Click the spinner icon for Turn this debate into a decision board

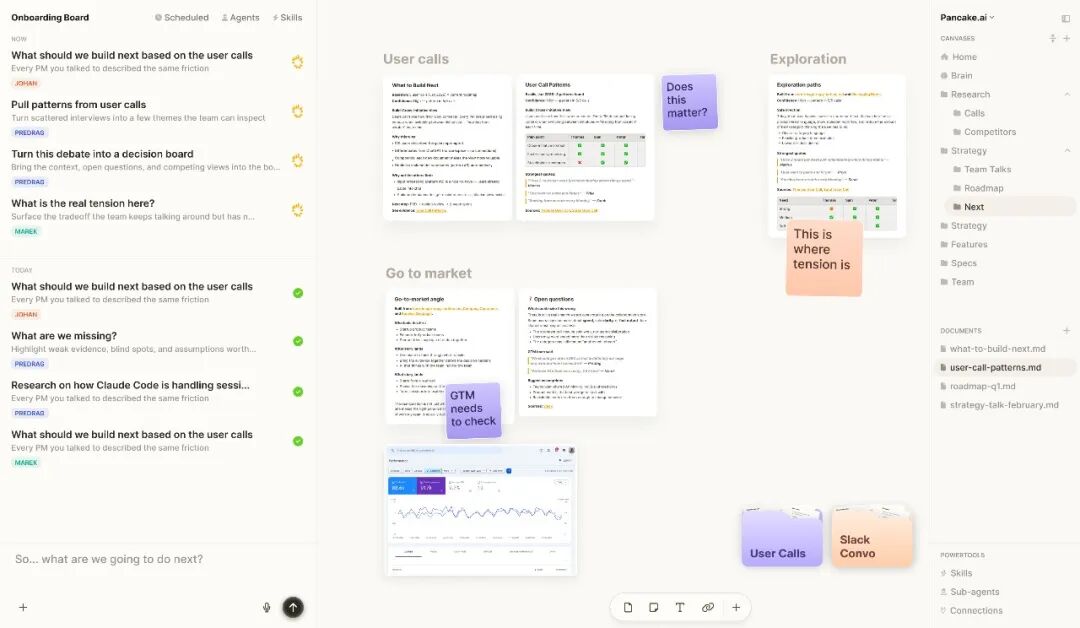click(x=298, y=160)
